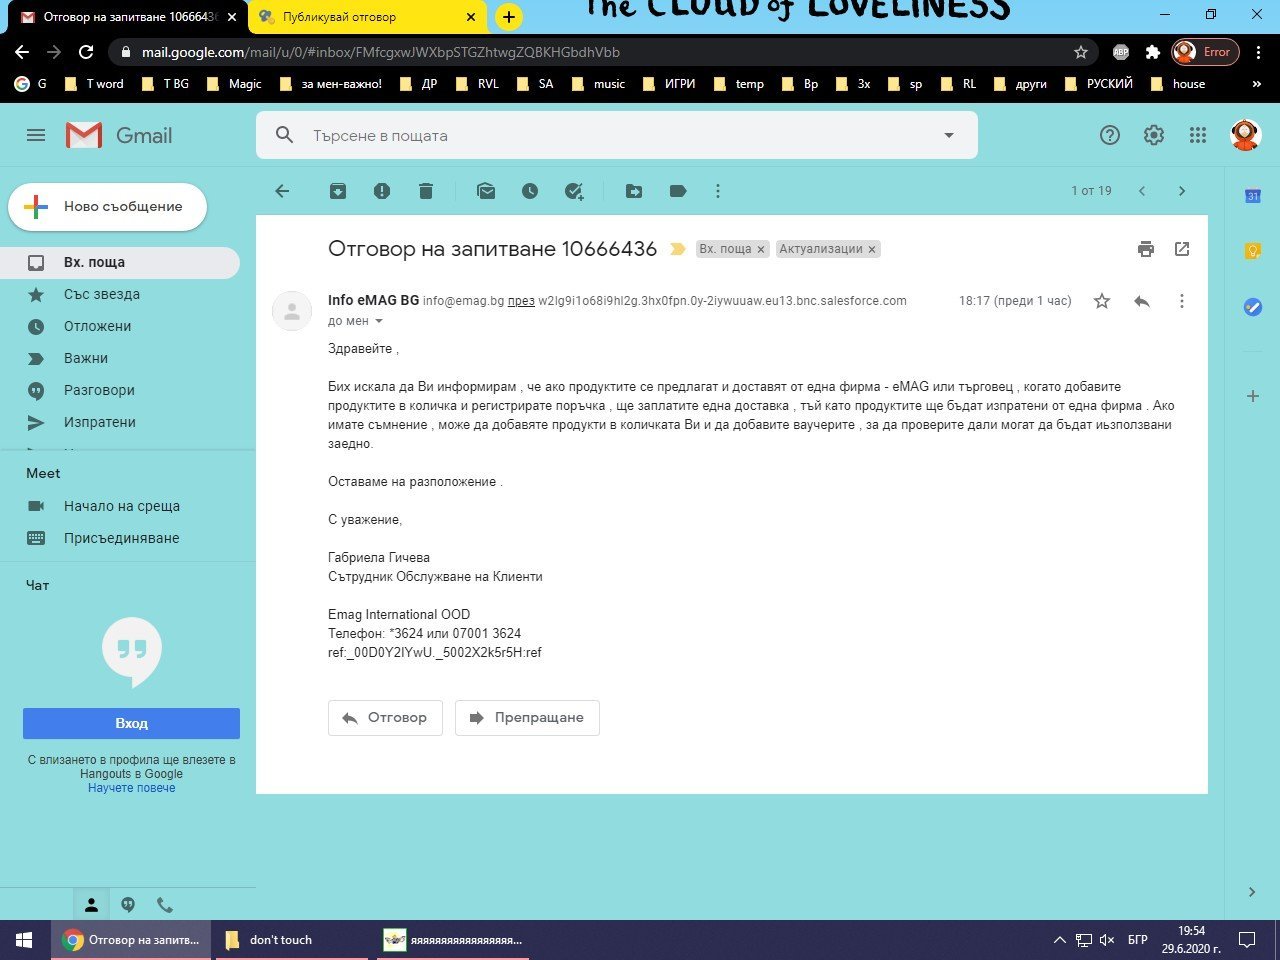Show newer email arrow
The image size is (1280, 960).
click(x=1142, y=191)
